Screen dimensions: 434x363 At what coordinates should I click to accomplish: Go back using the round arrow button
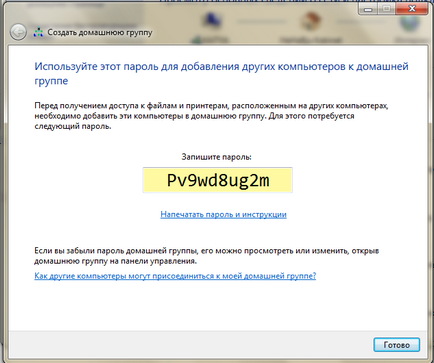18,32
